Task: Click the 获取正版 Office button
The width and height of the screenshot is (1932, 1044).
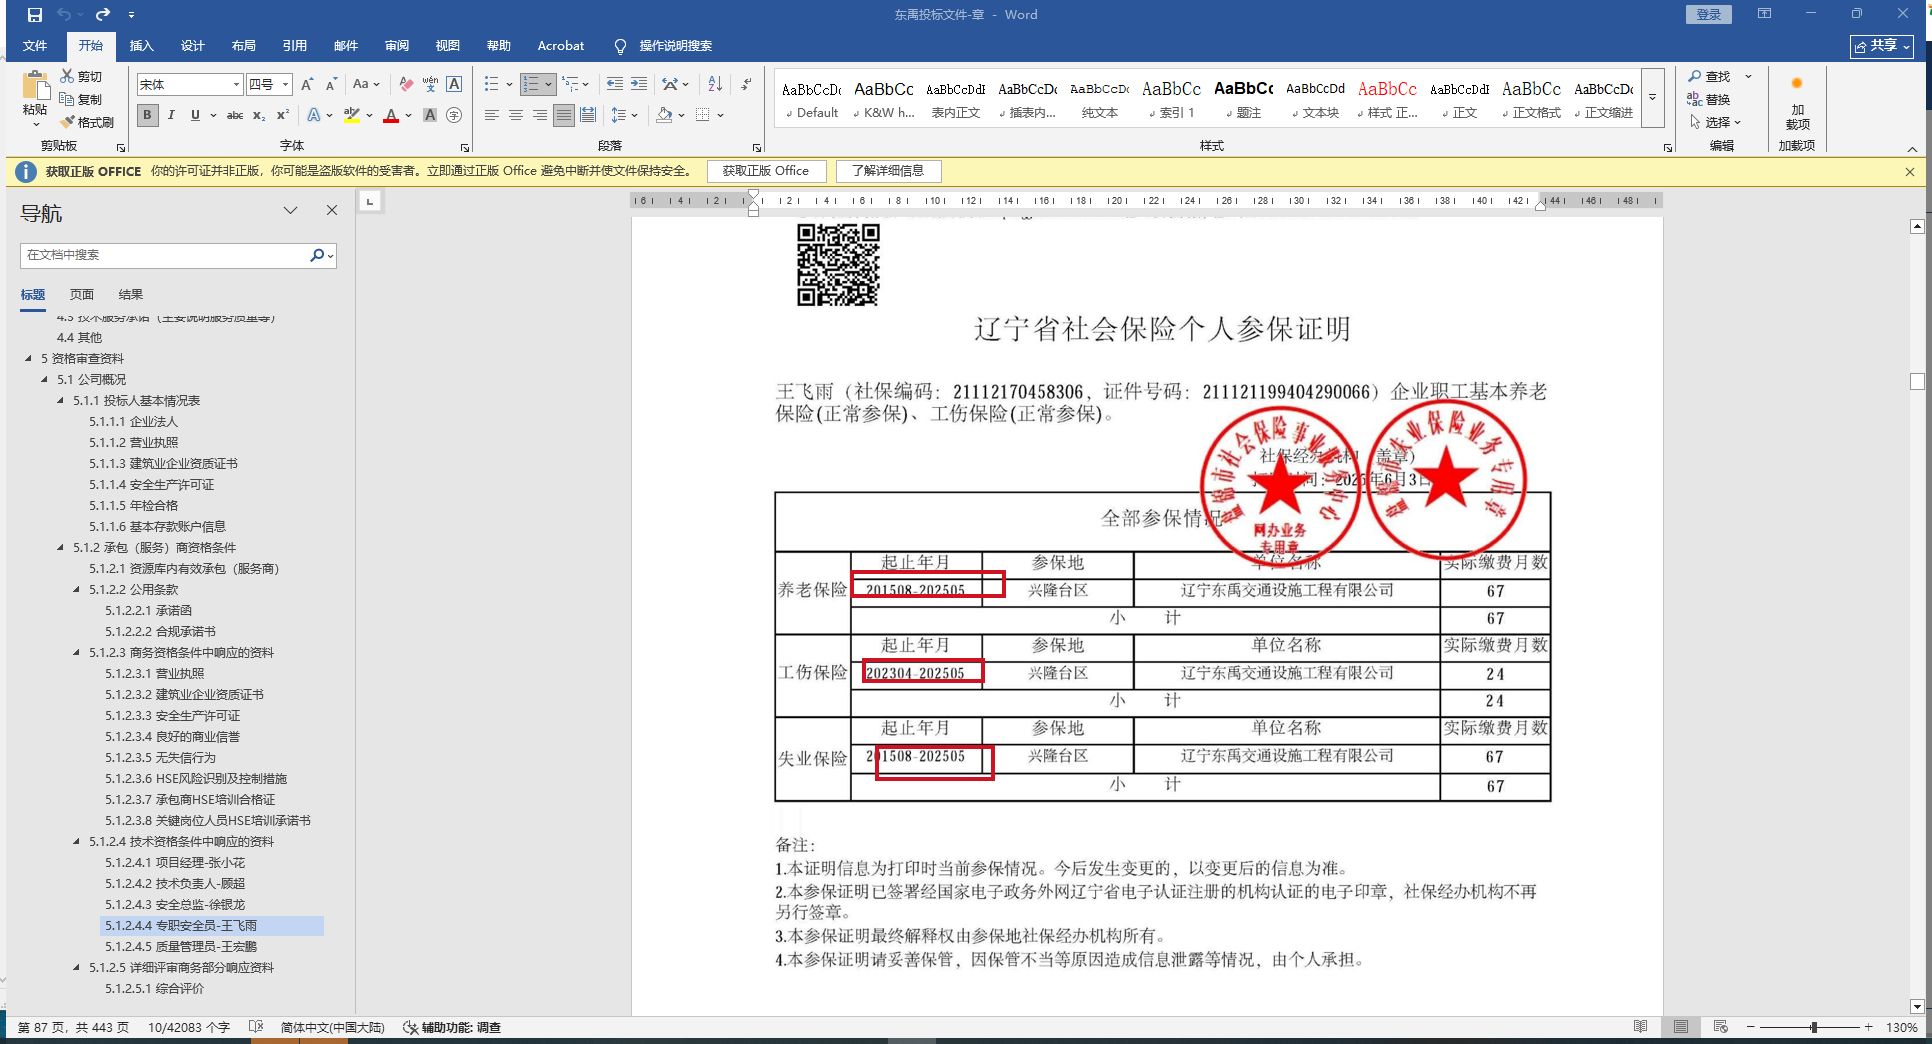Action: coord(766,171)
